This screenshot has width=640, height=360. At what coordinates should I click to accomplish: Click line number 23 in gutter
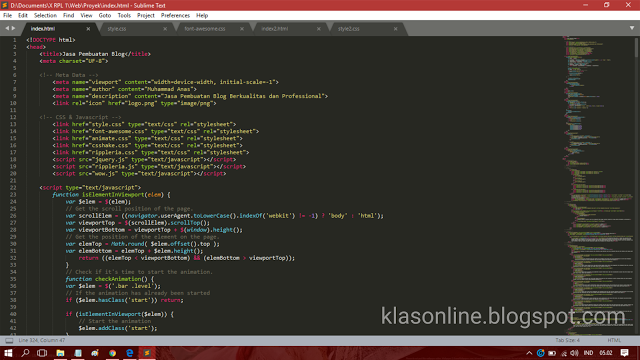click(x=13, y=195)
